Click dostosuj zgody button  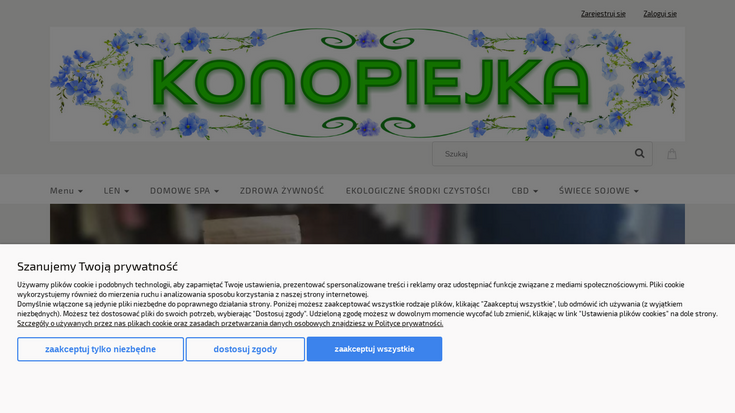pos(245,349)
